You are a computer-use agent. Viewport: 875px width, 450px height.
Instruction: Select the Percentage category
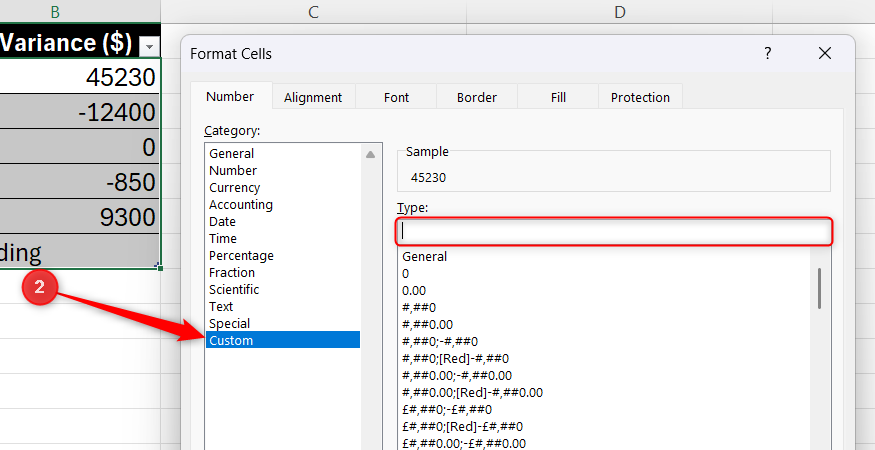pyautogui.click(x=282, y=256)
